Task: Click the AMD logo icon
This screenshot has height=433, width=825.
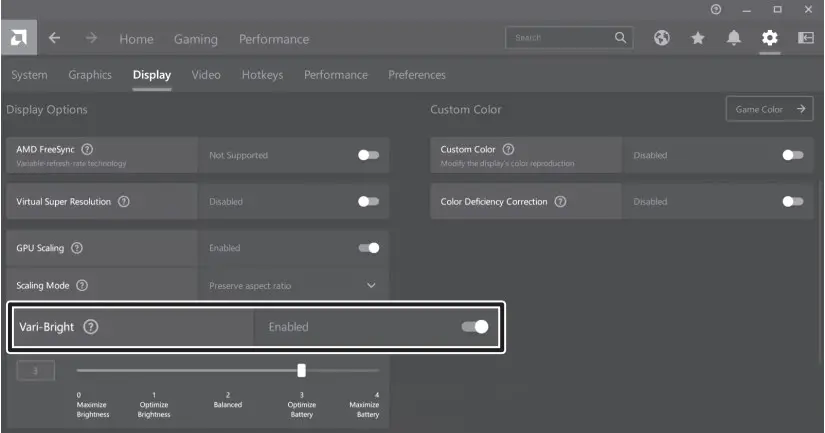Action: point(19,38)
